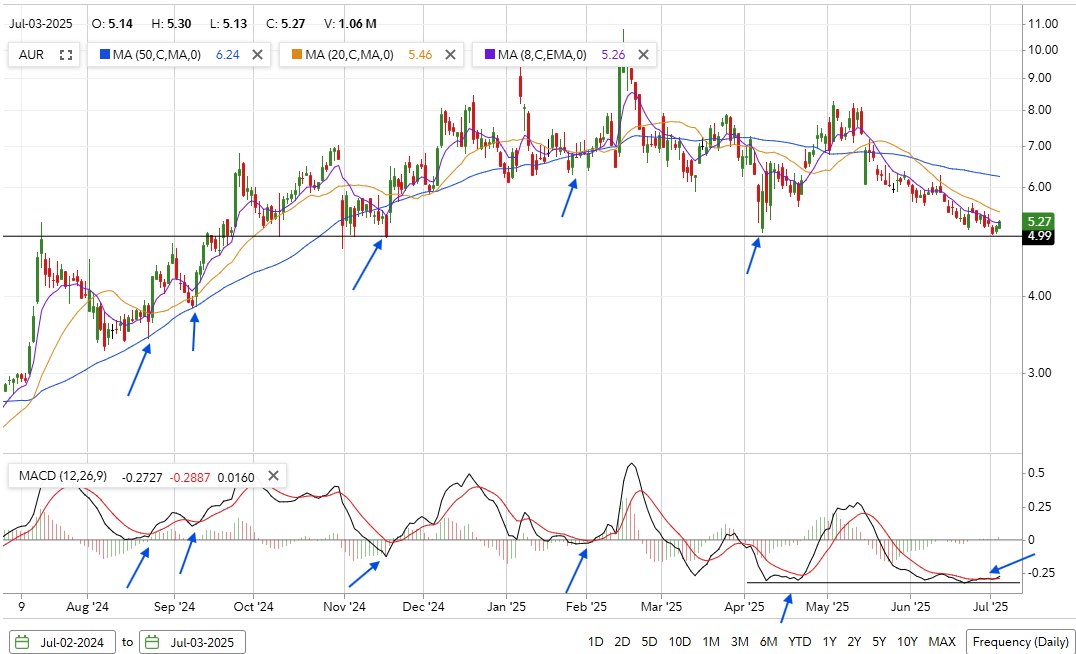Select the YTD time range
The image size is (1076, 654).
point(799,642)
